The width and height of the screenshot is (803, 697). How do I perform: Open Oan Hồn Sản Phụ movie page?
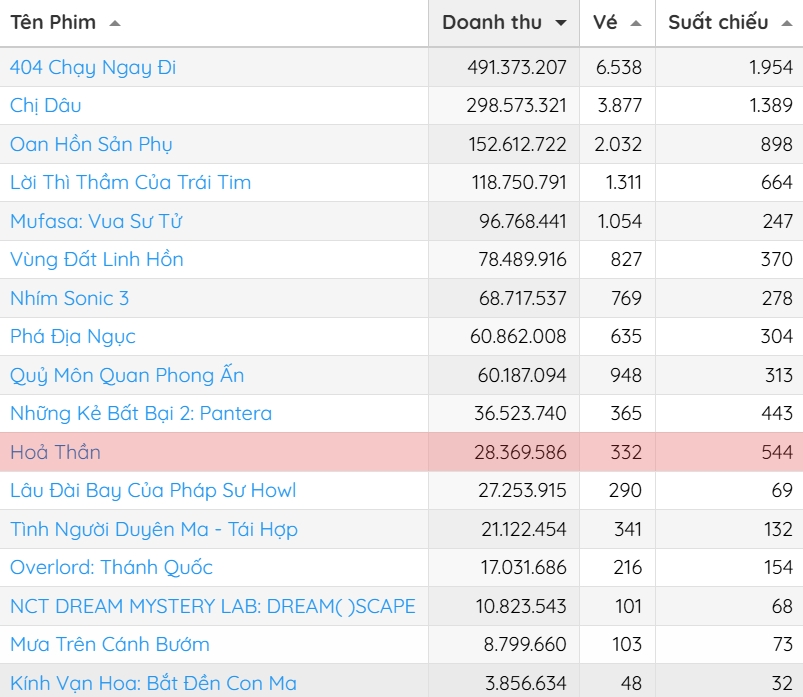click(x=91, y=144)
